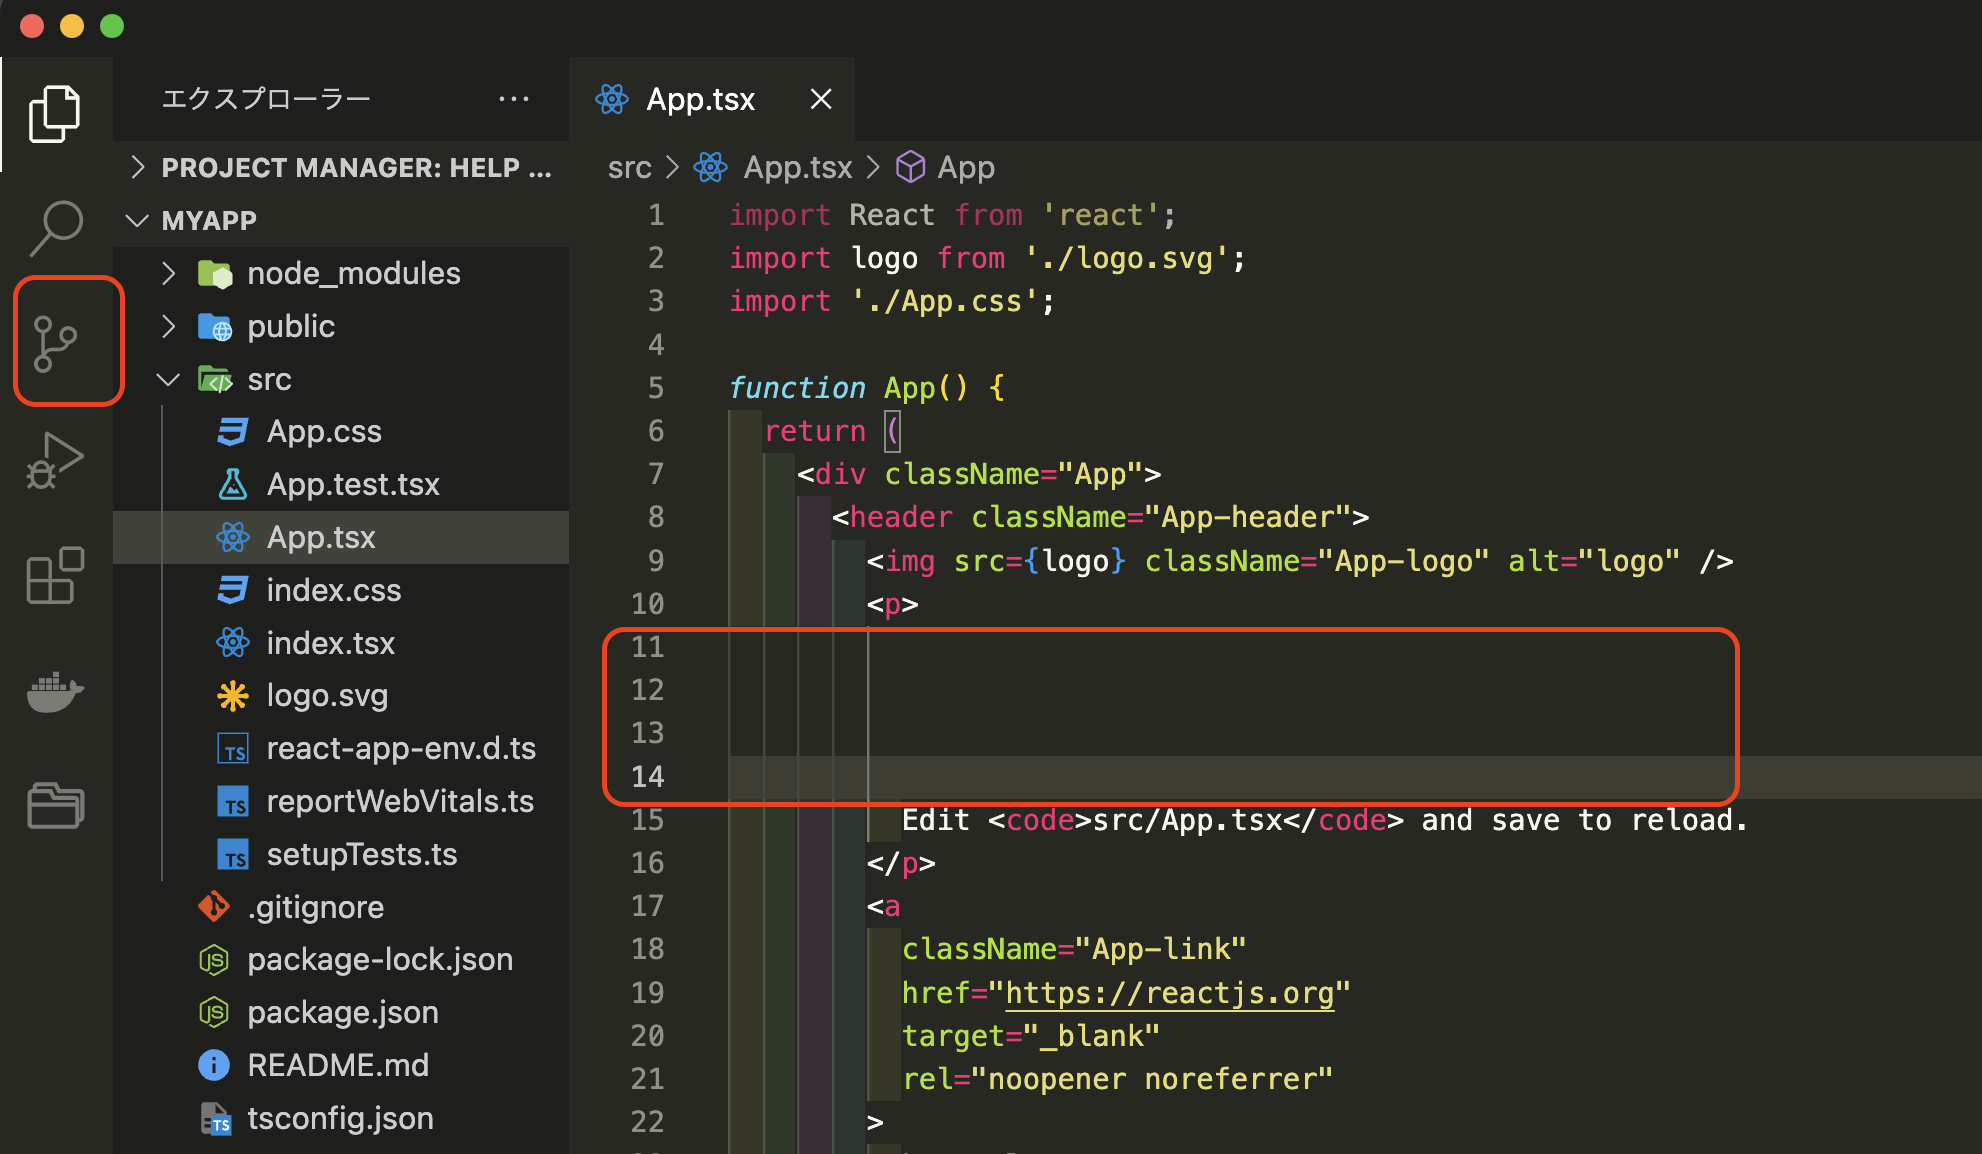Collapse the MYAPP folder section

tap(341, 220)
